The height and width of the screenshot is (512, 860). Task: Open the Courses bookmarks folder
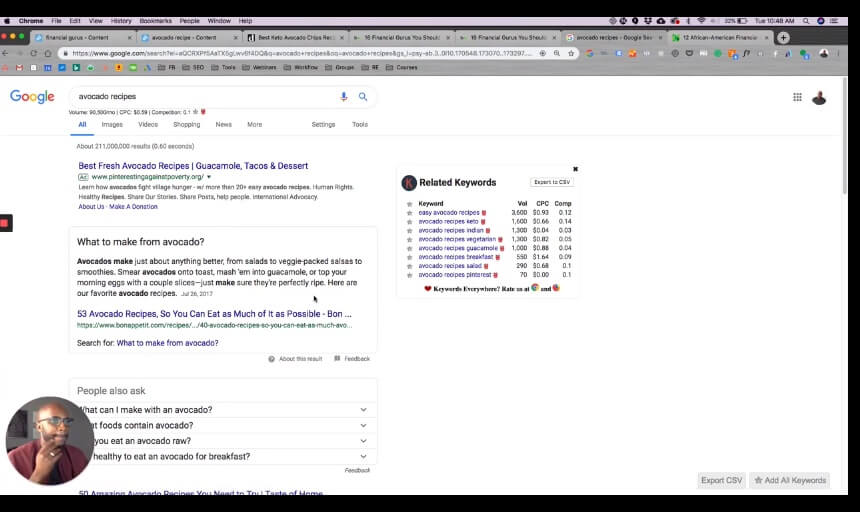pyautogui.click(x=401, y=67)
